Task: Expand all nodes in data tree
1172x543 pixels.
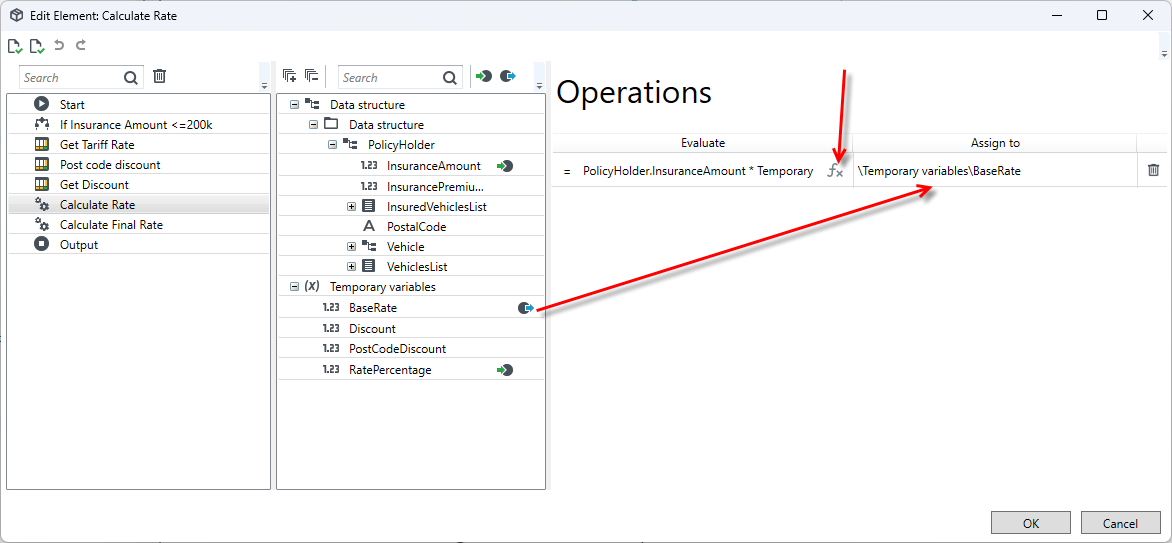Action: pos(290,76)
